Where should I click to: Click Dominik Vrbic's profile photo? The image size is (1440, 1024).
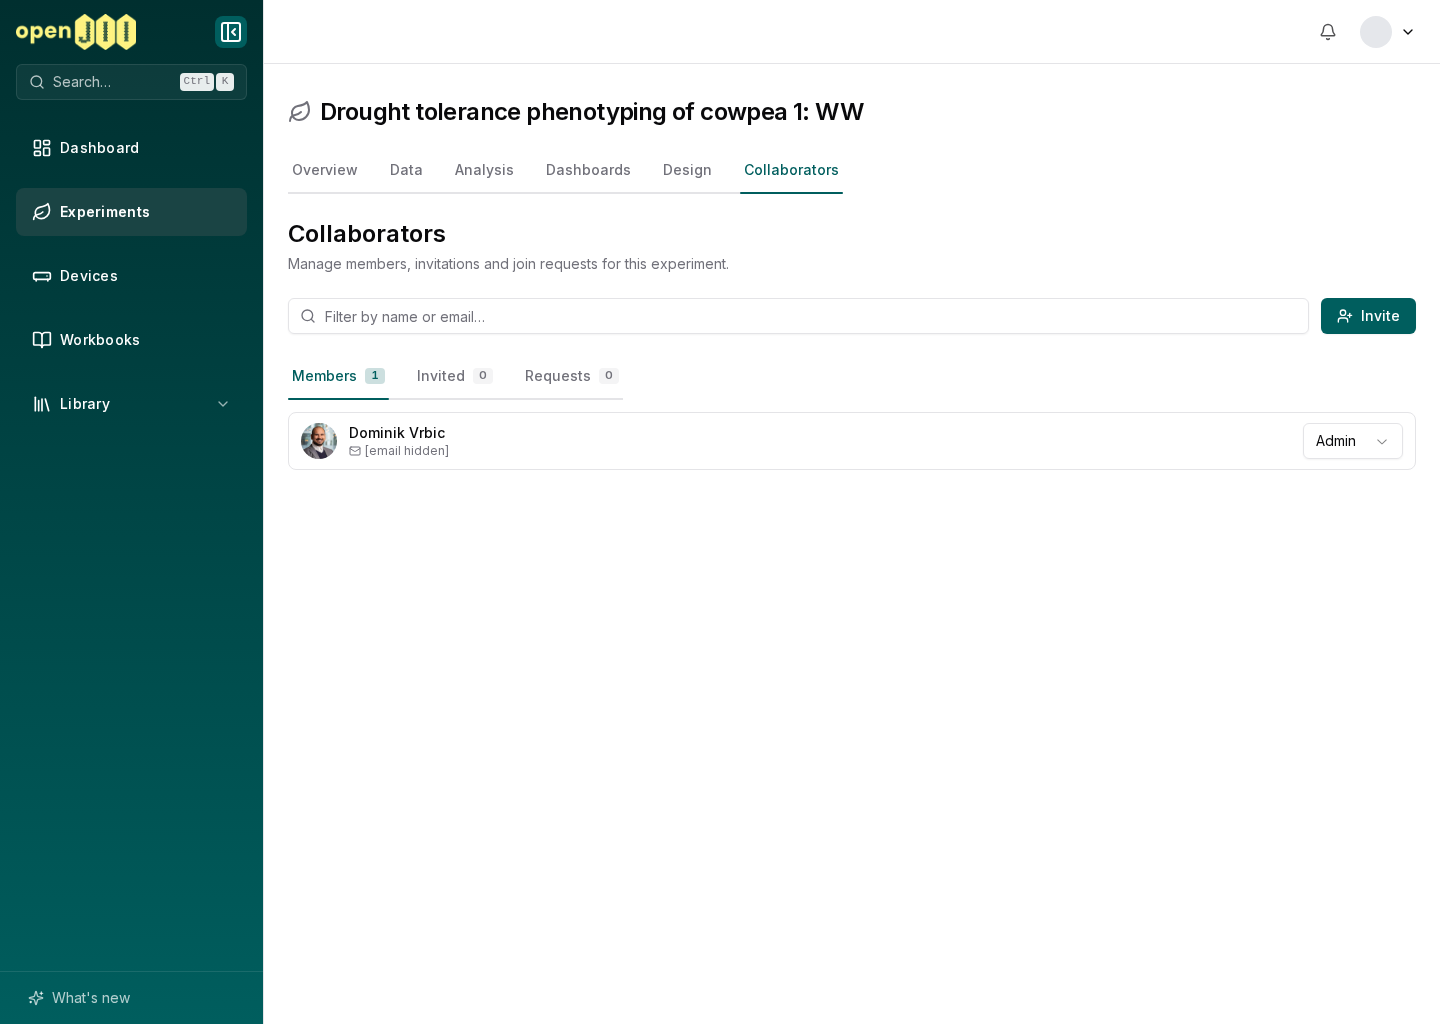[319, 441]
